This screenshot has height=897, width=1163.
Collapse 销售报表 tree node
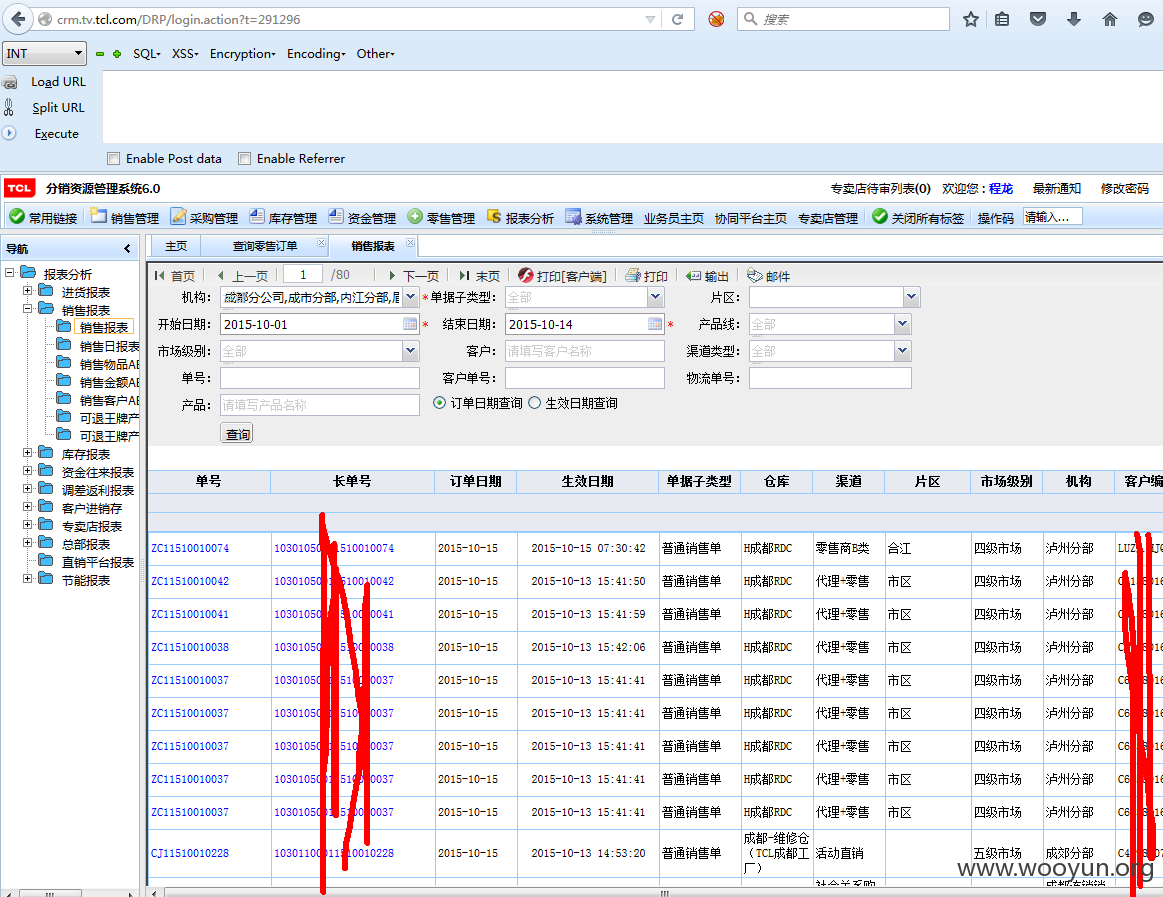point(27,308)
